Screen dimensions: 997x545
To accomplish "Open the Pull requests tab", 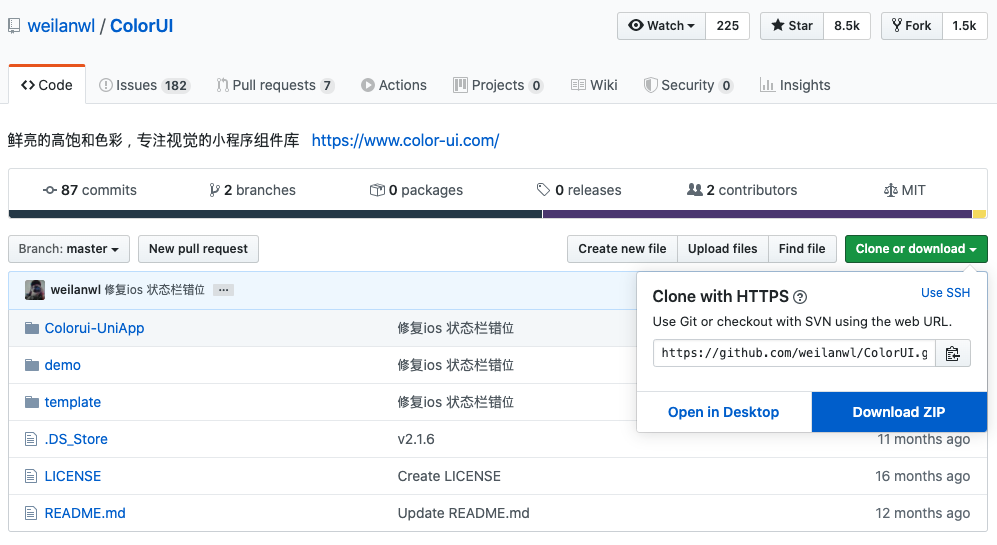I will tap(275, 85).
